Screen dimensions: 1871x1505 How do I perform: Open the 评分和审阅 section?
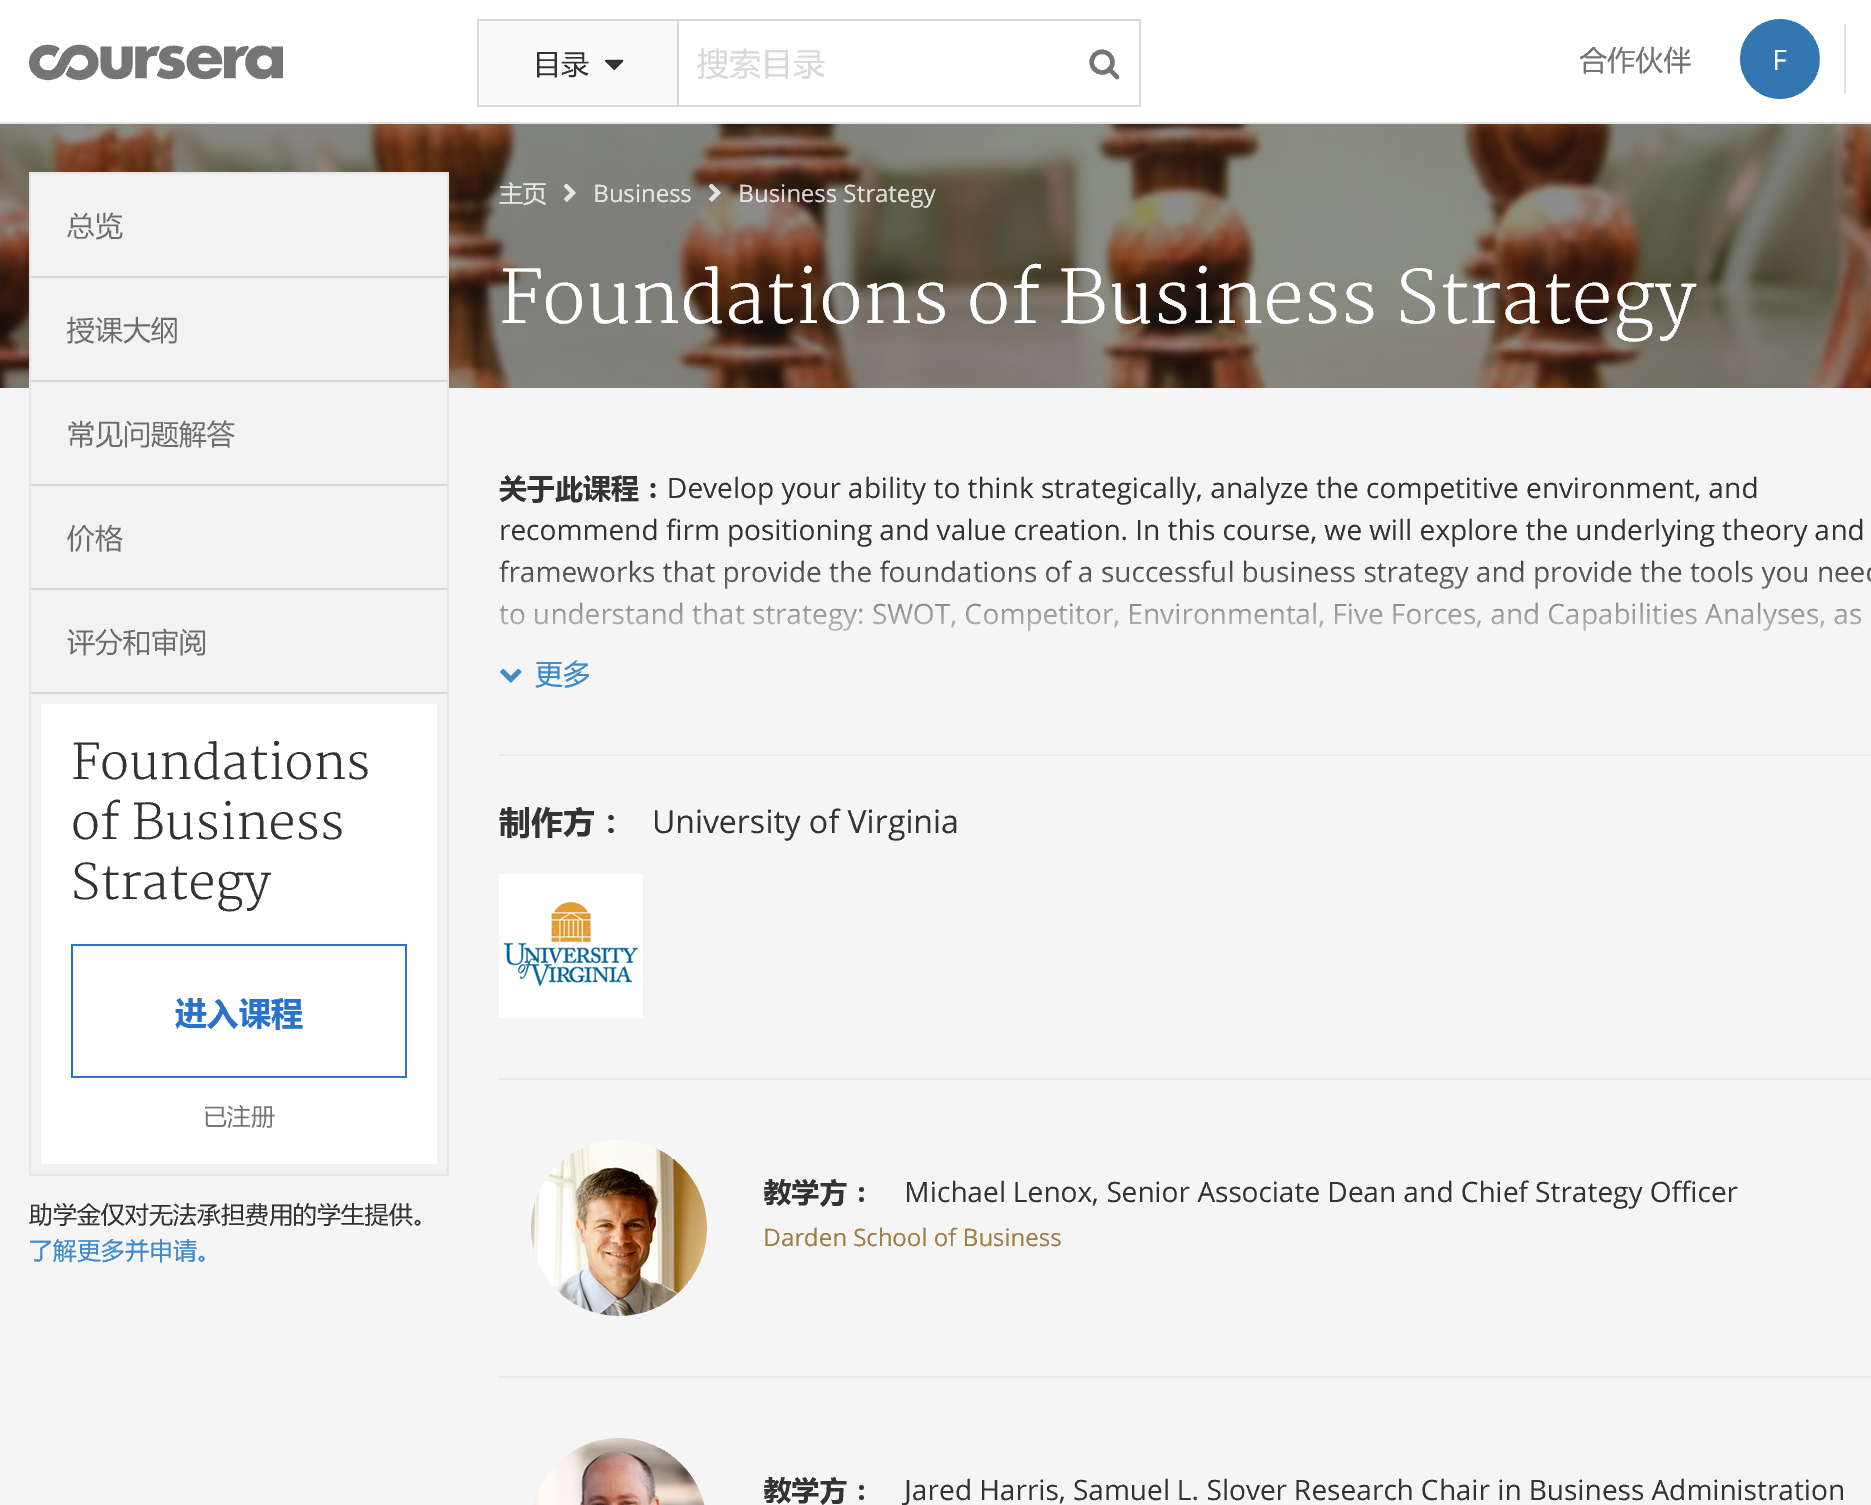(239, 642)
